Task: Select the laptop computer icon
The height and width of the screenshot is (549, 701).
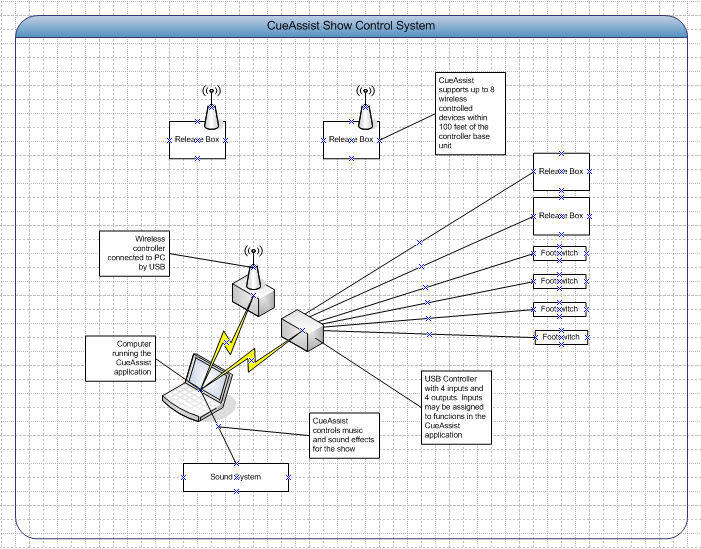Action: tap(199, 388)
